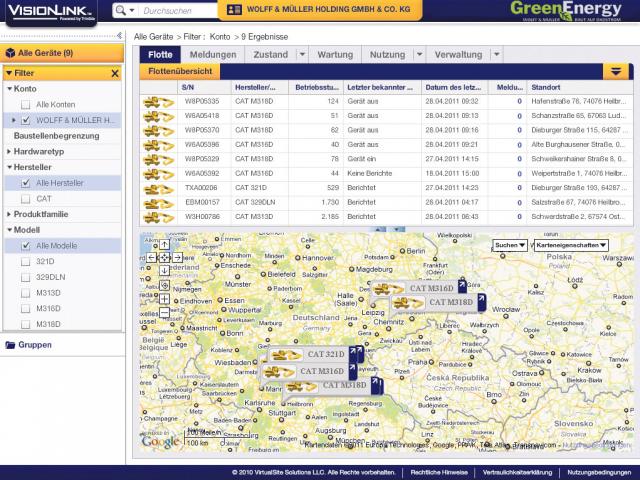The height and width of the screenshot is (480, 640).
Task: Zoom out the map with minus
Action: point(164,313)
